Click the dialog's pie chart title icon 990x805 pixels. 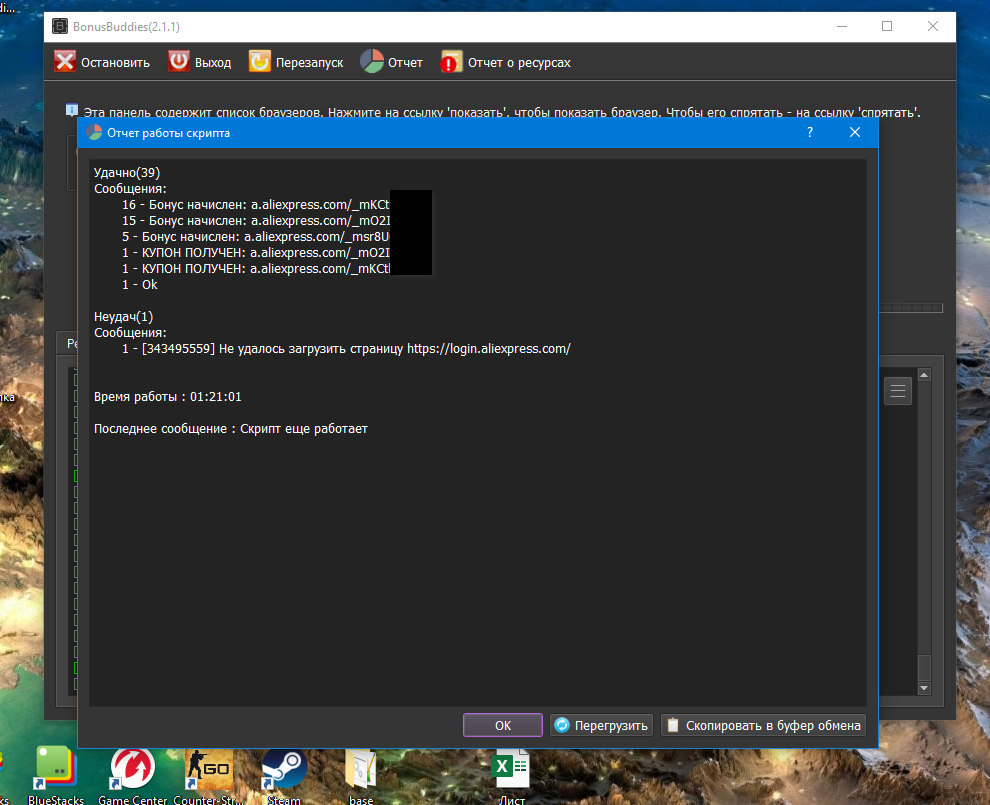pos(94,133)
